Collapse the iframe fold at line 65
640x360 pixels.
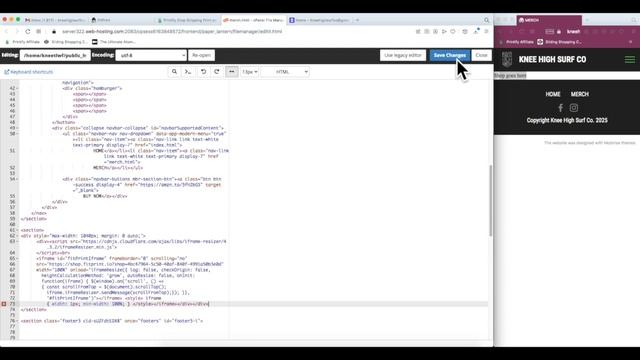click(17, 258)
